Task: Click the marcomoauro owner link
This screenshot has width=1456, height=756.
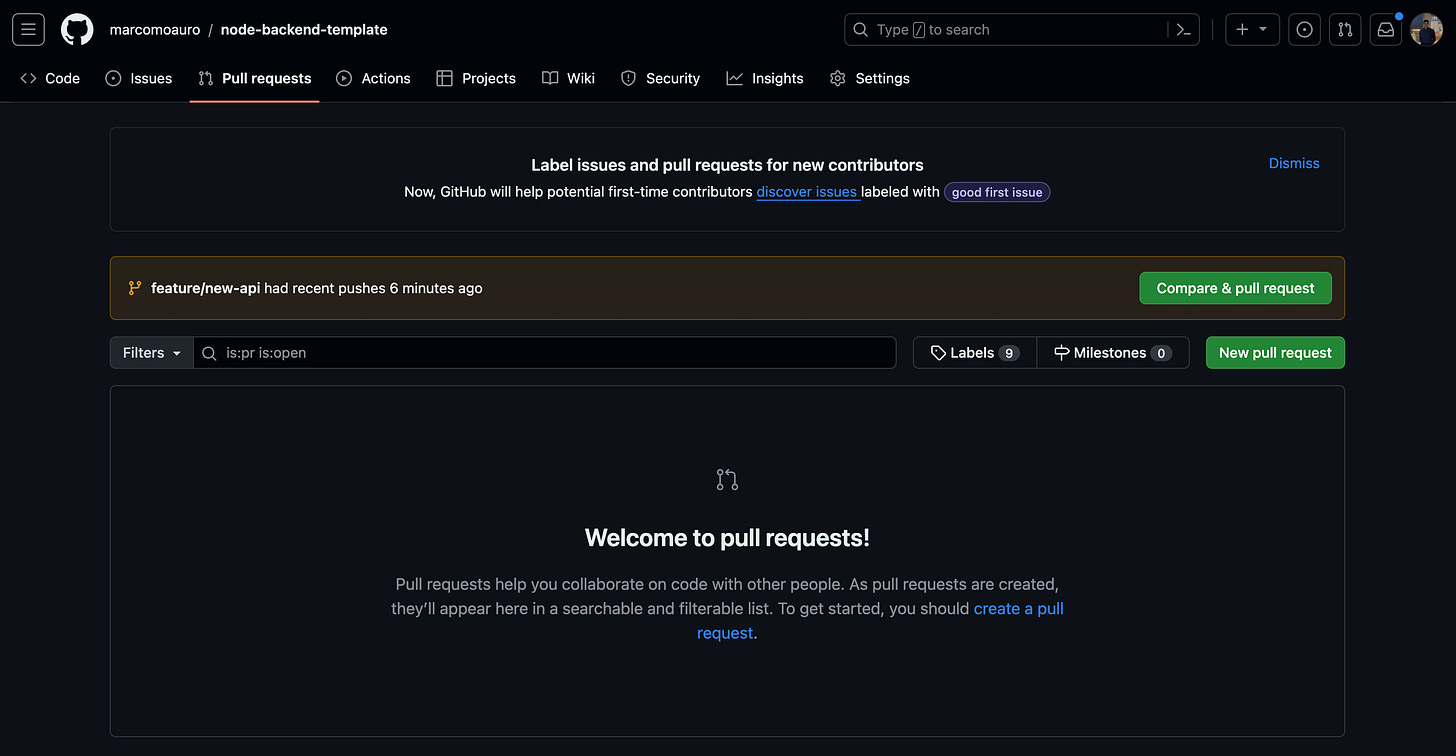Action: coord(154,30)
